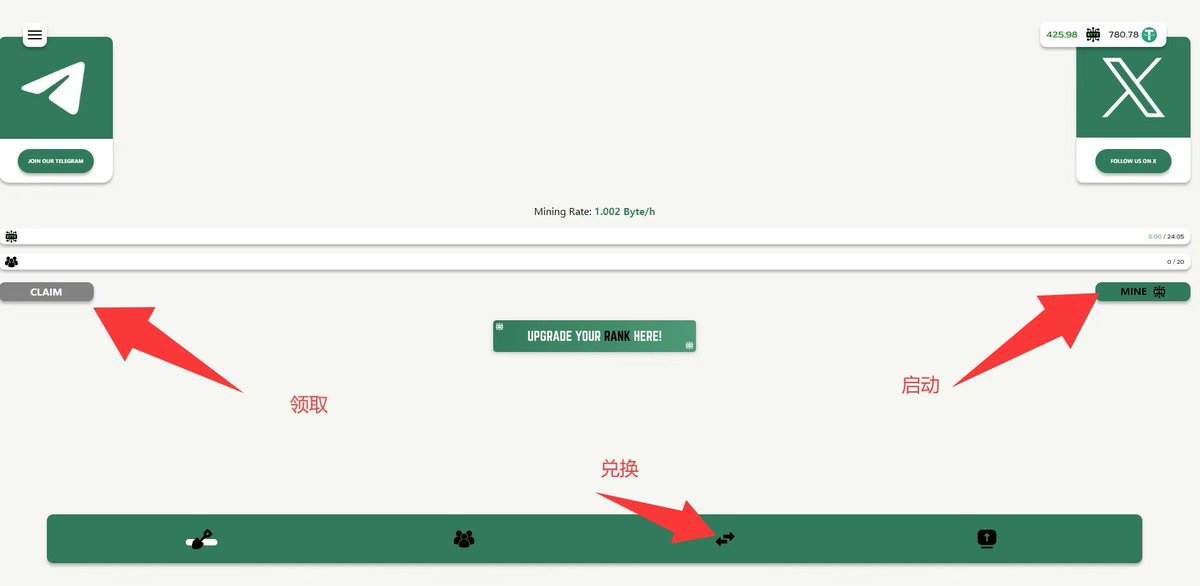Click the X logo card
This screenshot has height=586, width=1200.
[1133, 88]
